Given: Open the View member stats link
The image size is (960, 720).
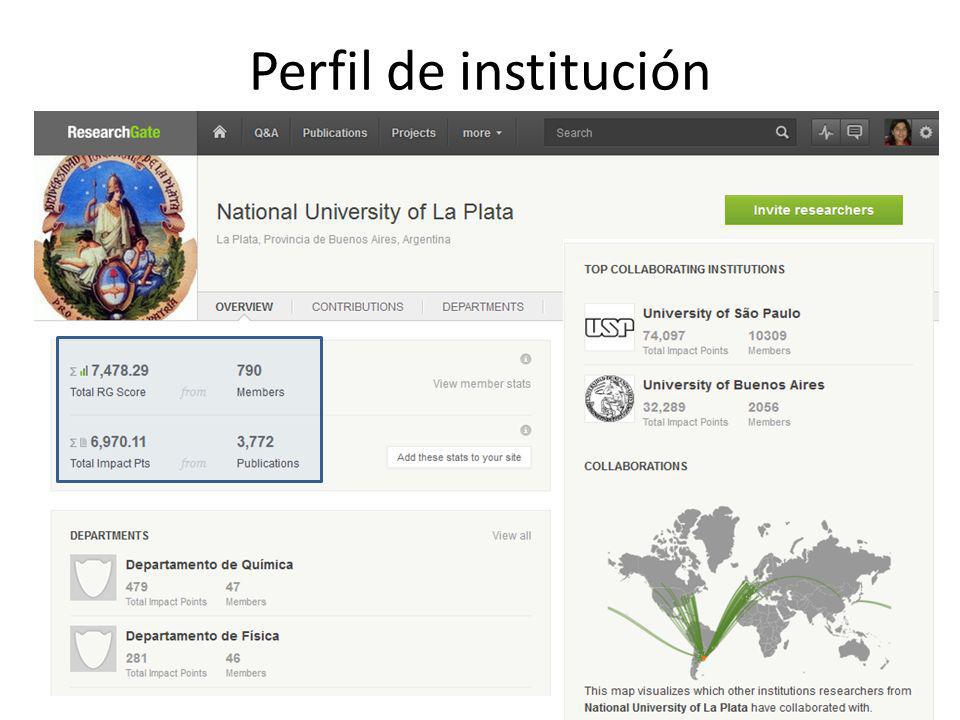Looking at the screenshot, I should point(482,384).
